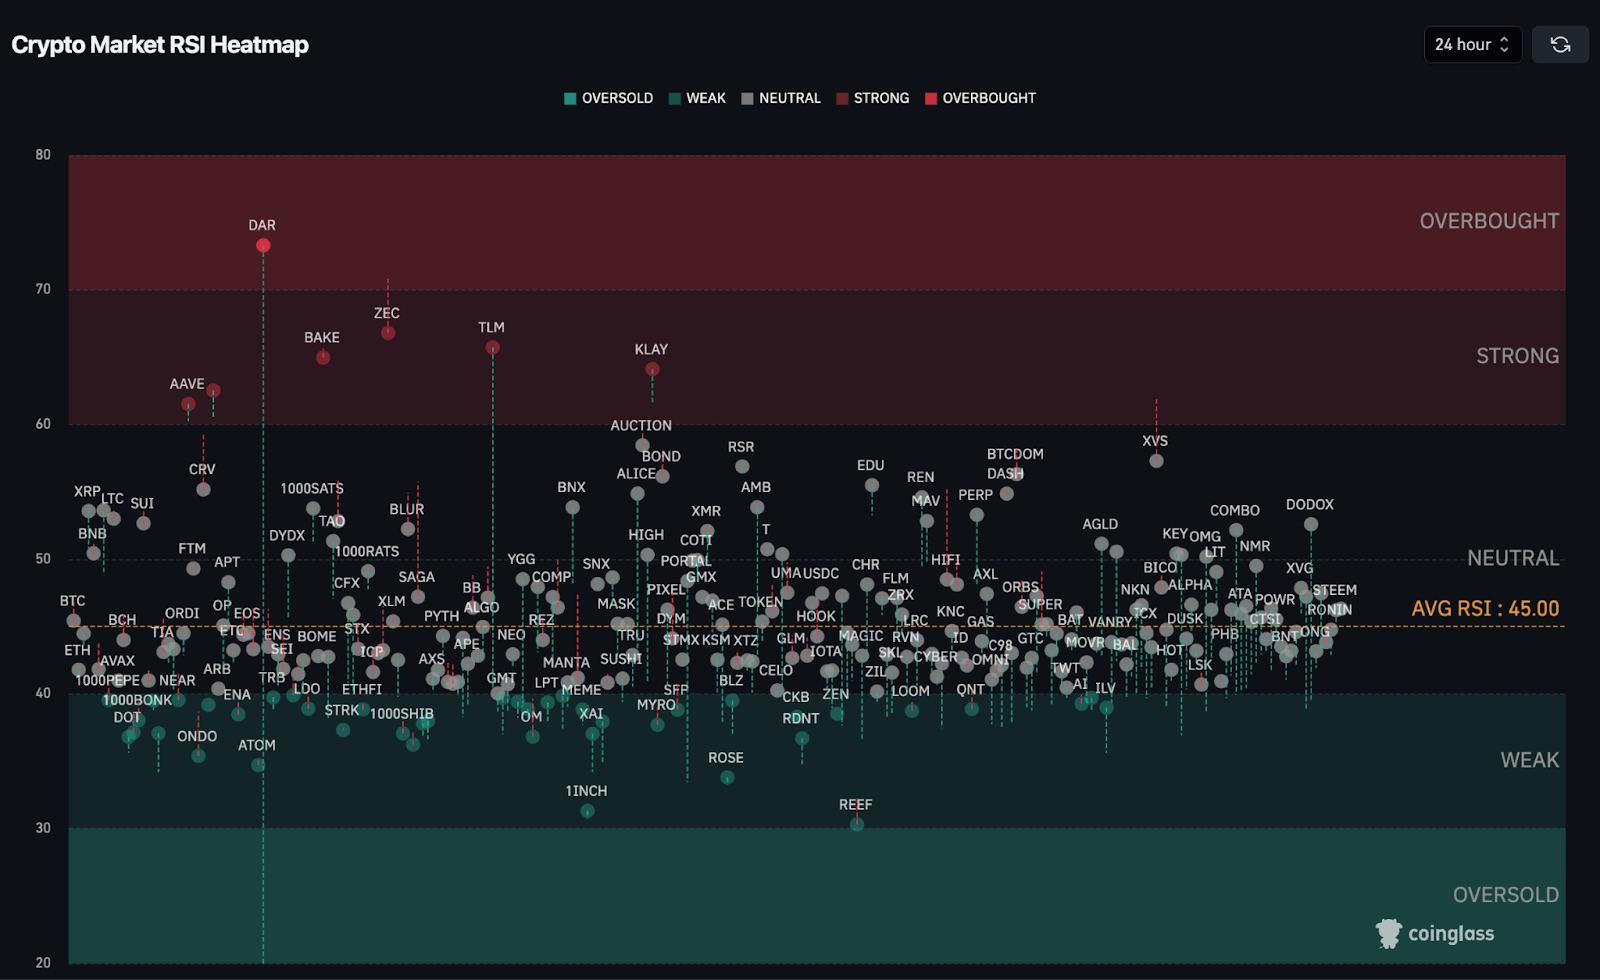Image resolution: width=1600 pixels, height=980 pixels.
Task: Select the RDNT data point
Action: (x=802, y=738)
